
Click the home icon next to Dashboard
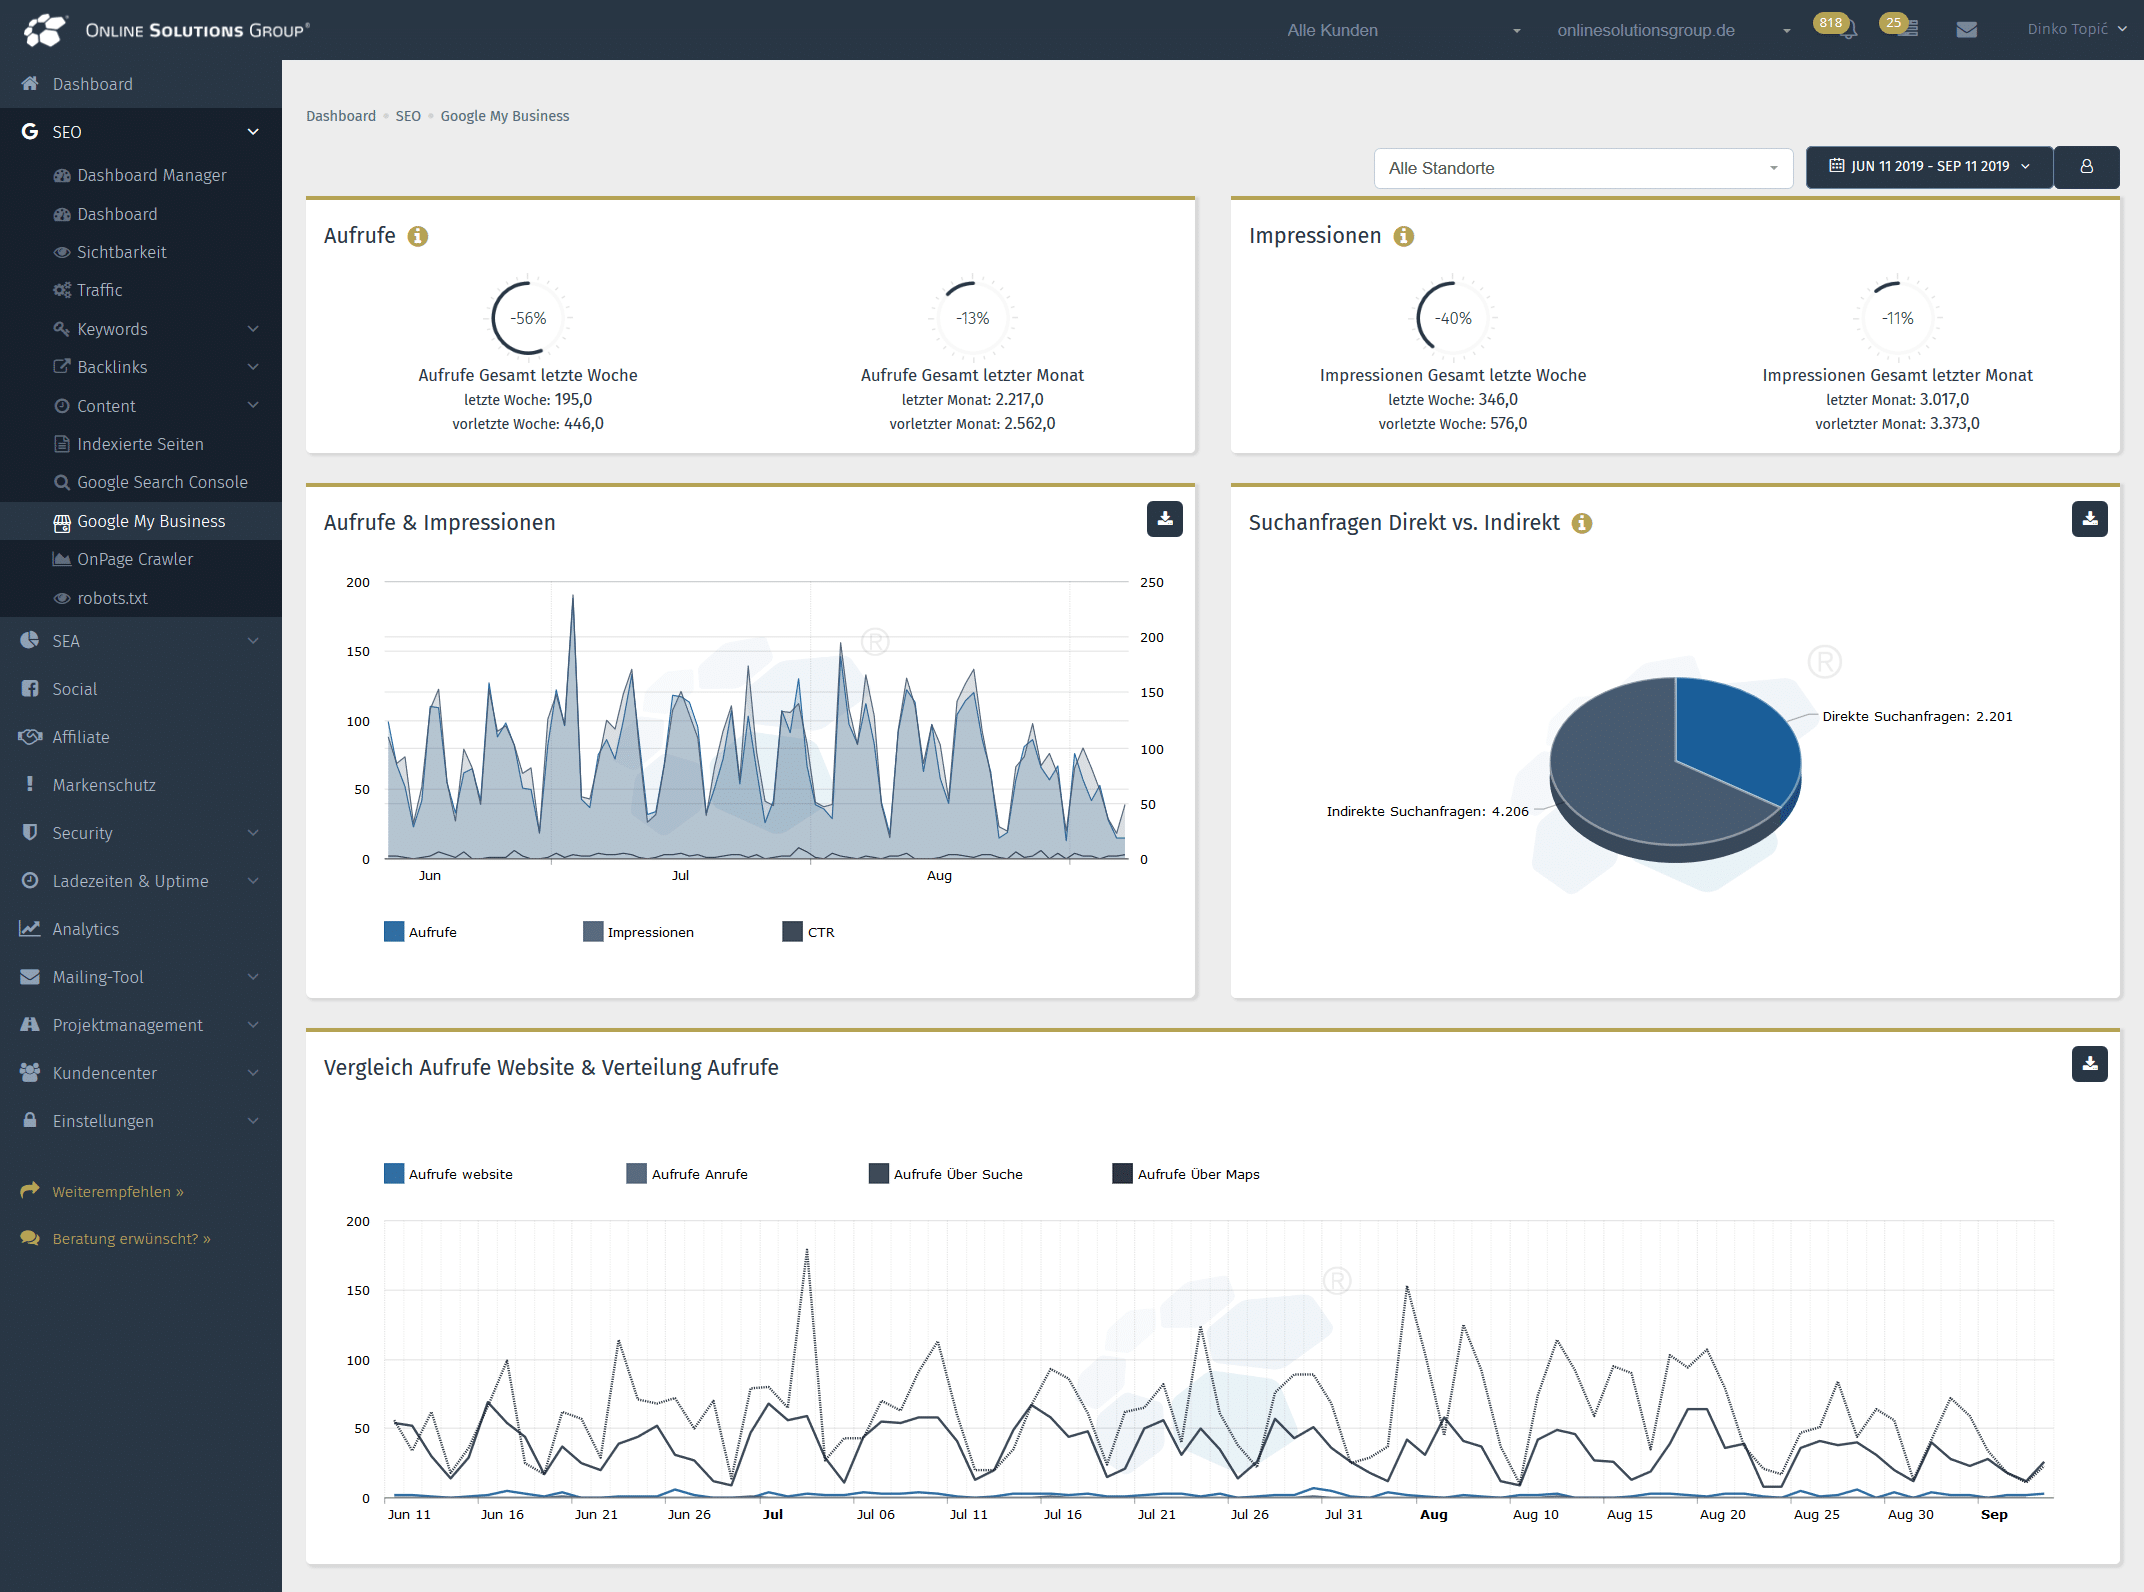(30, 84)
